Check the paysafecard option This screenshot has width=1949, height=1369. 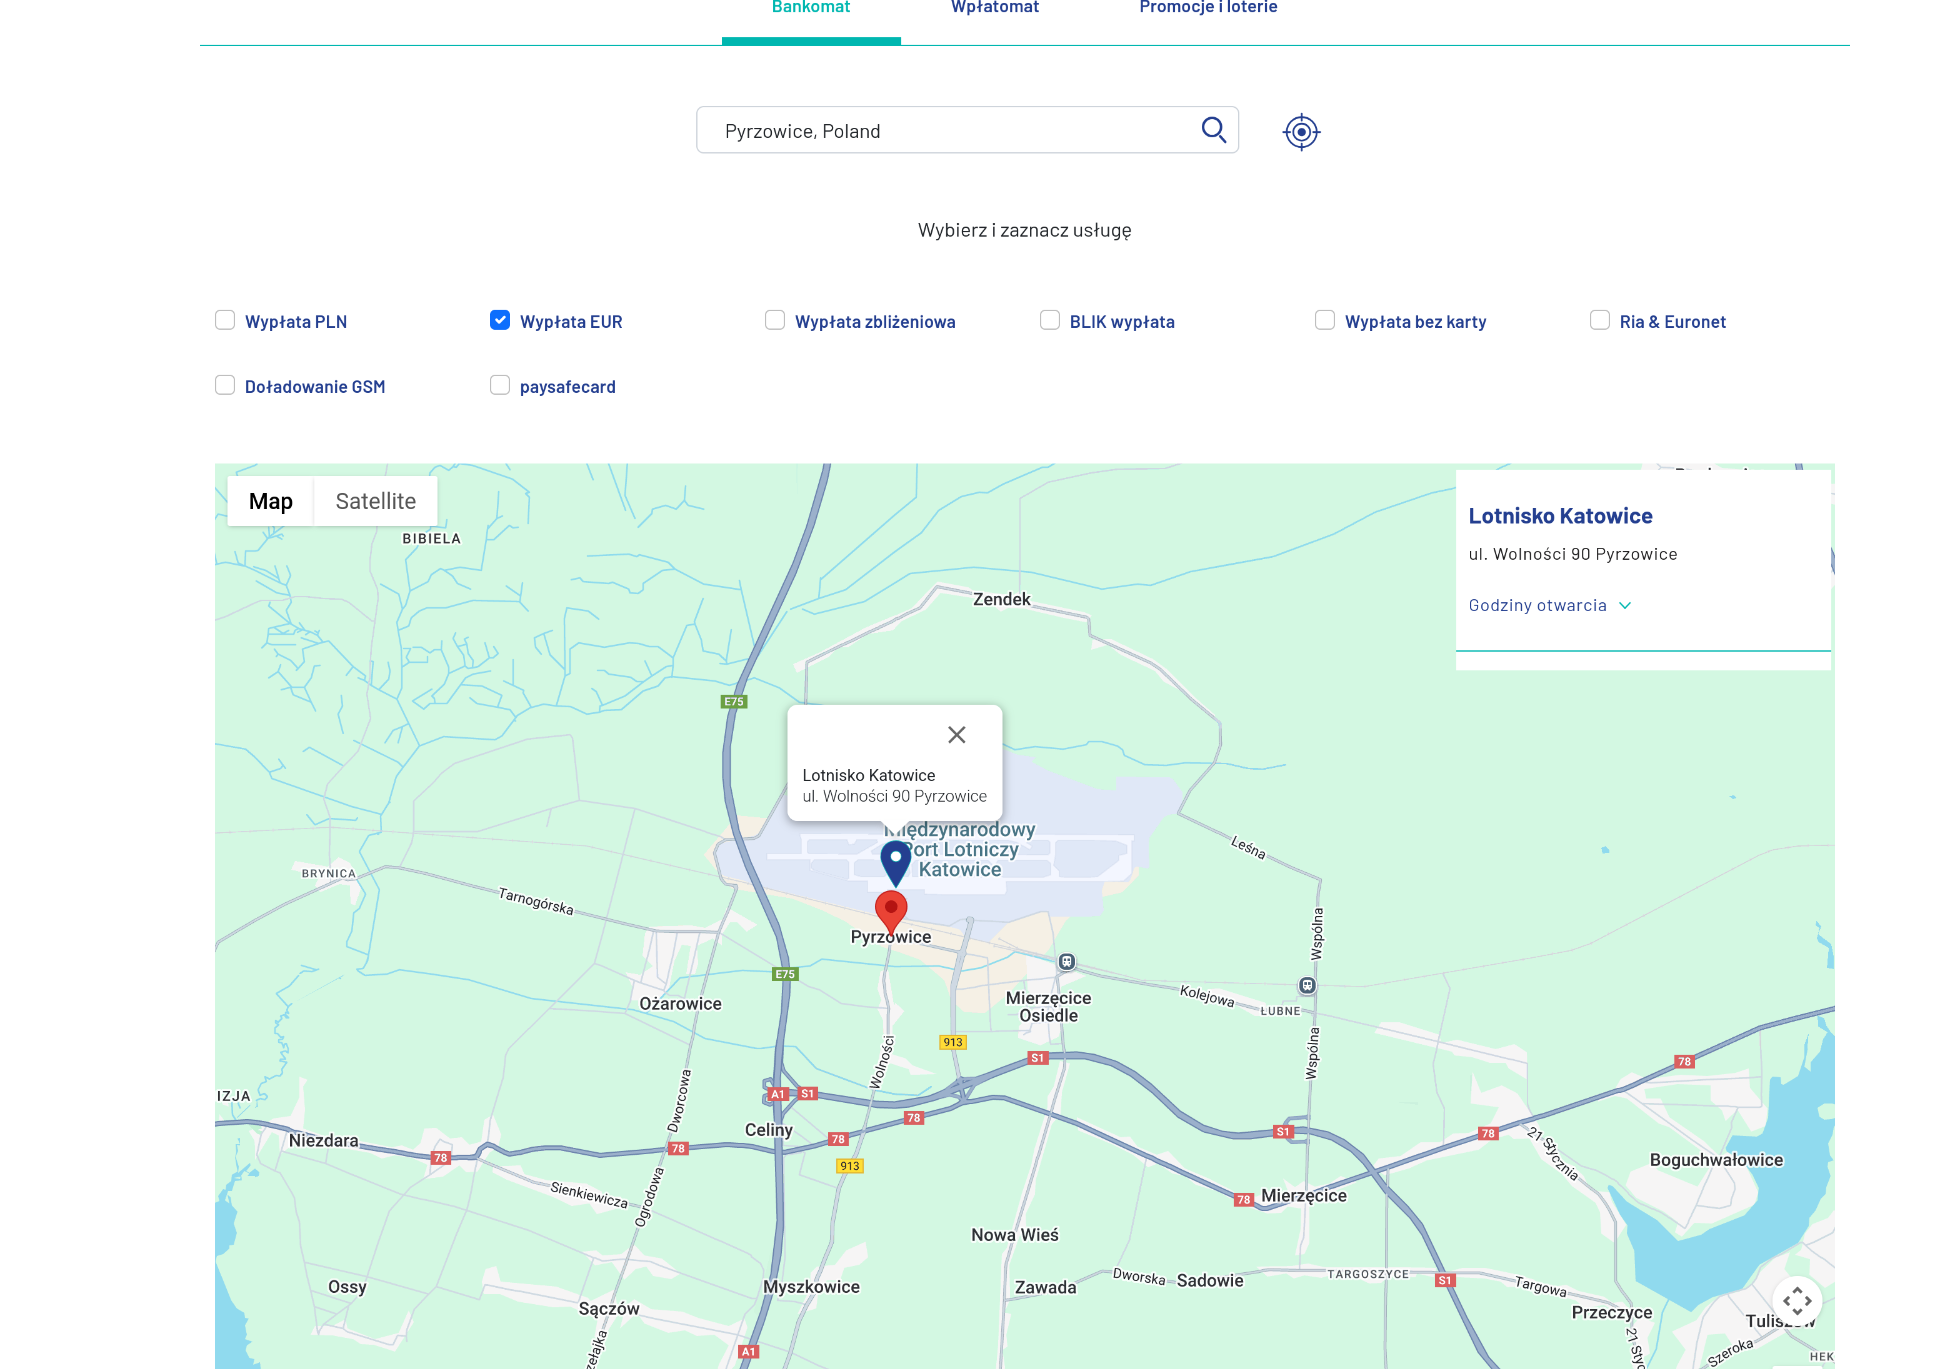[500, 386]
